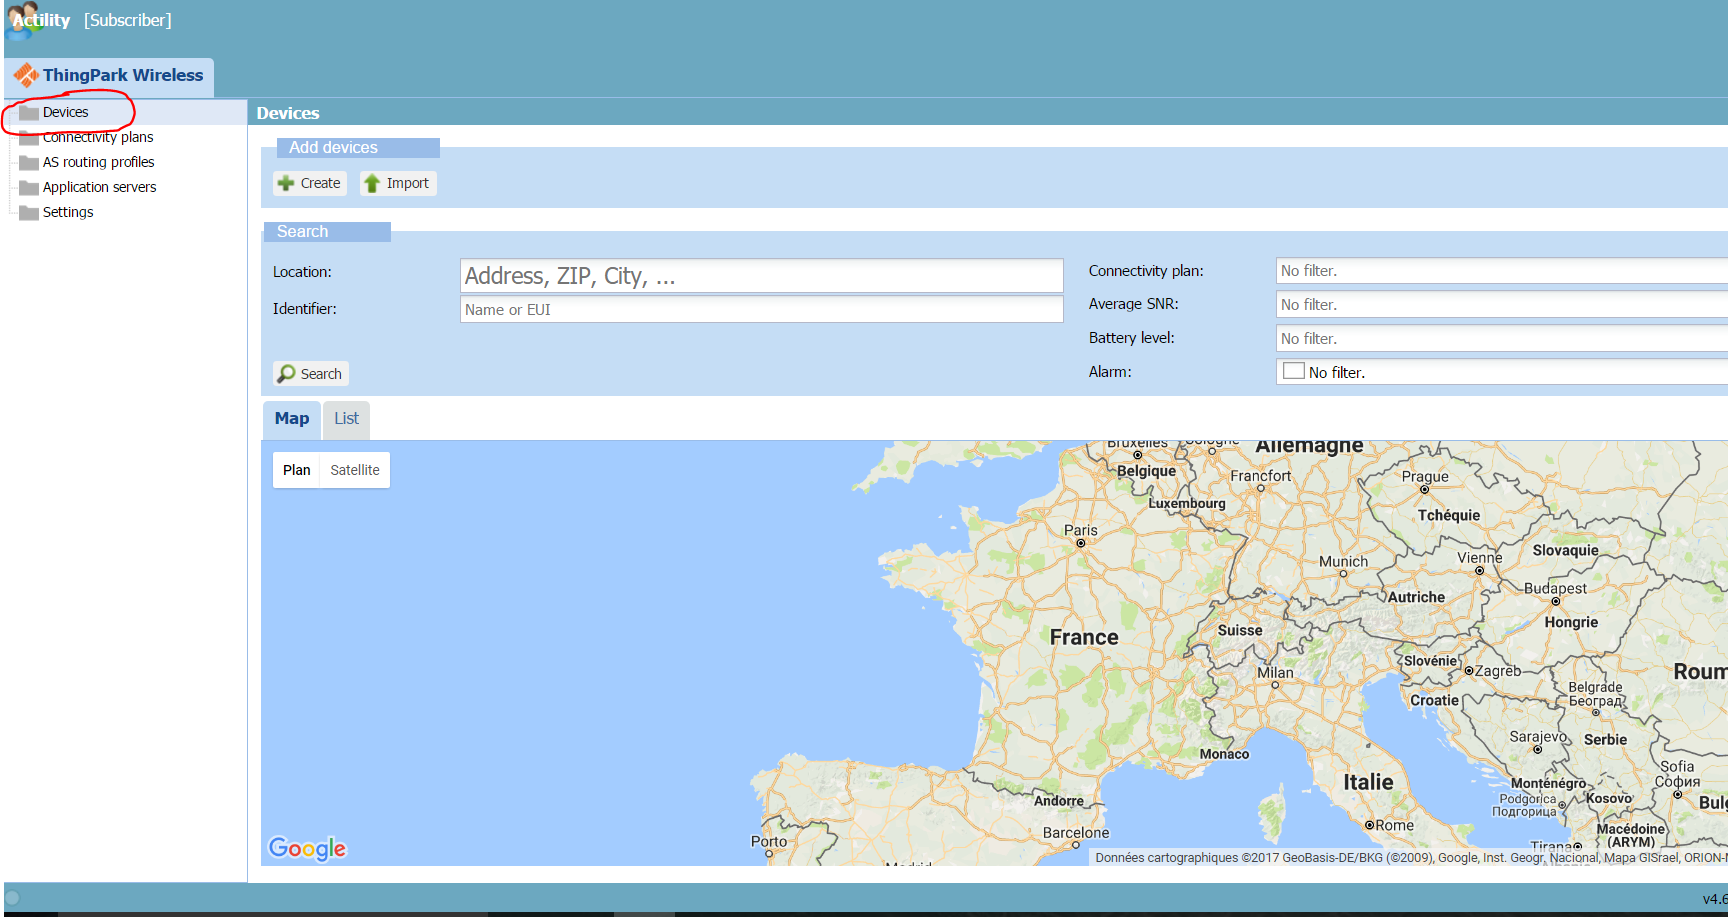Open the Connectivity plan filter dropdown
The height and width of the screenshot is (917, 1728).
(x=1502, y=271)
